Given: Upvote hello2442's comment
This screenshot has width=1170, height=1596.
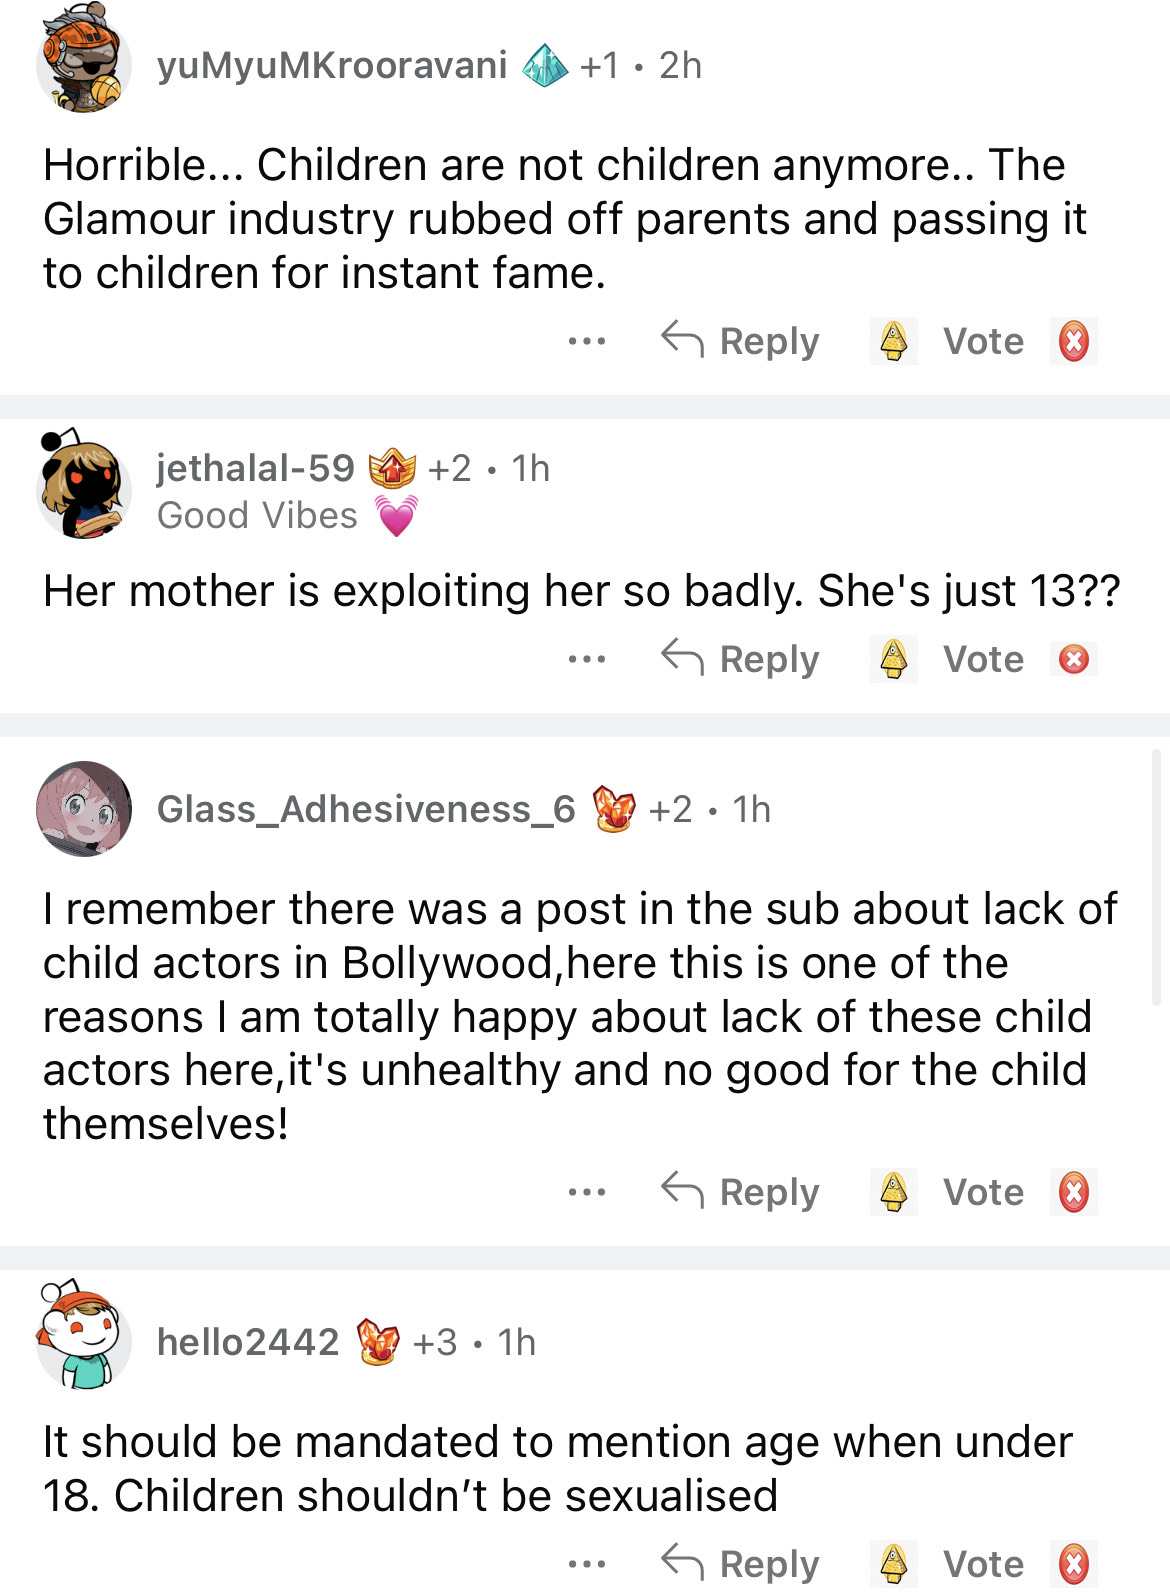Looking at the screenshot, I should click(893, 1564).
